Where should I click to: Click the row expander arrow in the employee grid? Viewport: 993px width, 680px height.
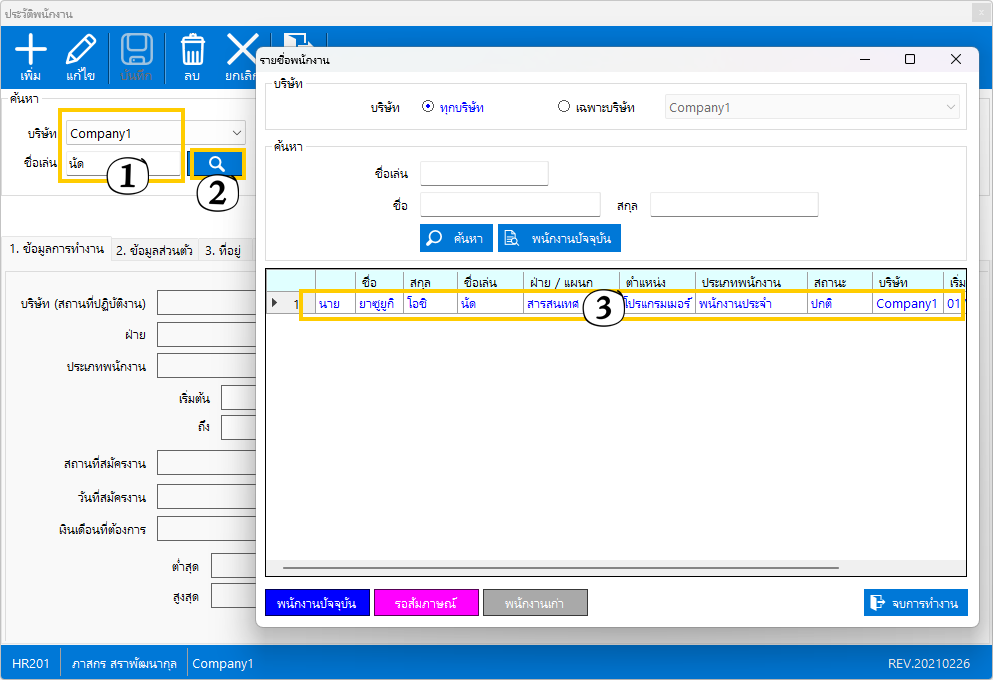pyautogui.click(x=276, y=303)
